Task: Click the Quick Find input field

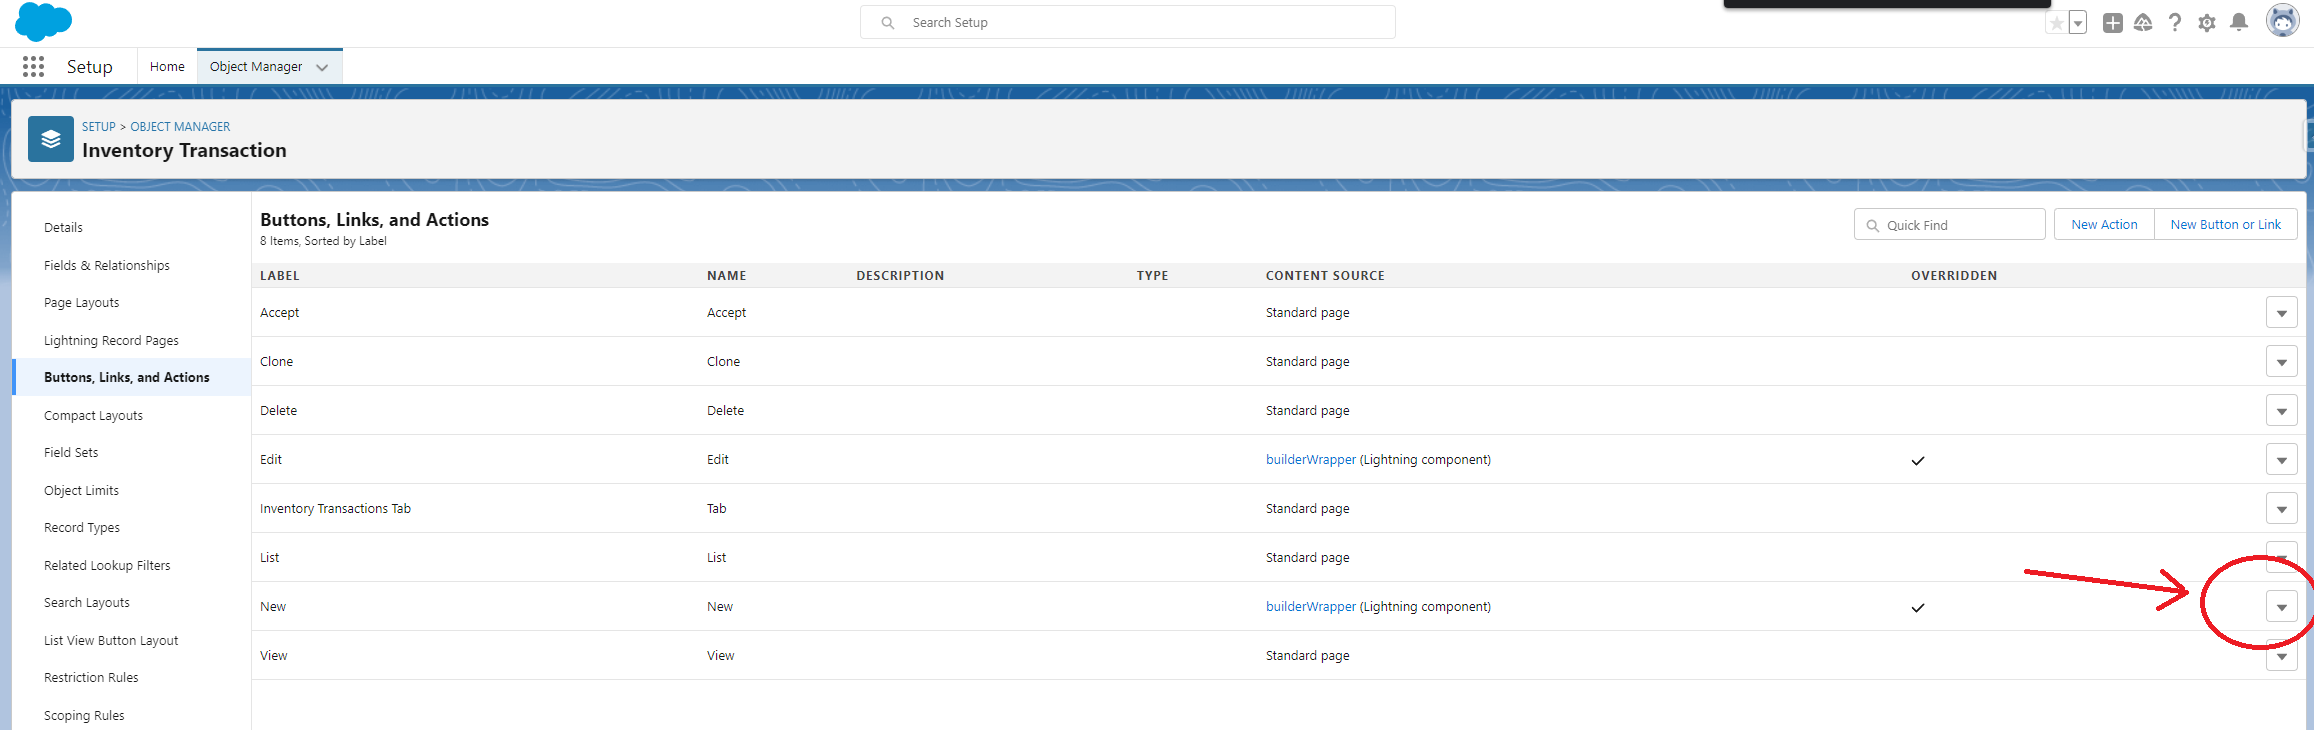Action: click(1958, 225)
